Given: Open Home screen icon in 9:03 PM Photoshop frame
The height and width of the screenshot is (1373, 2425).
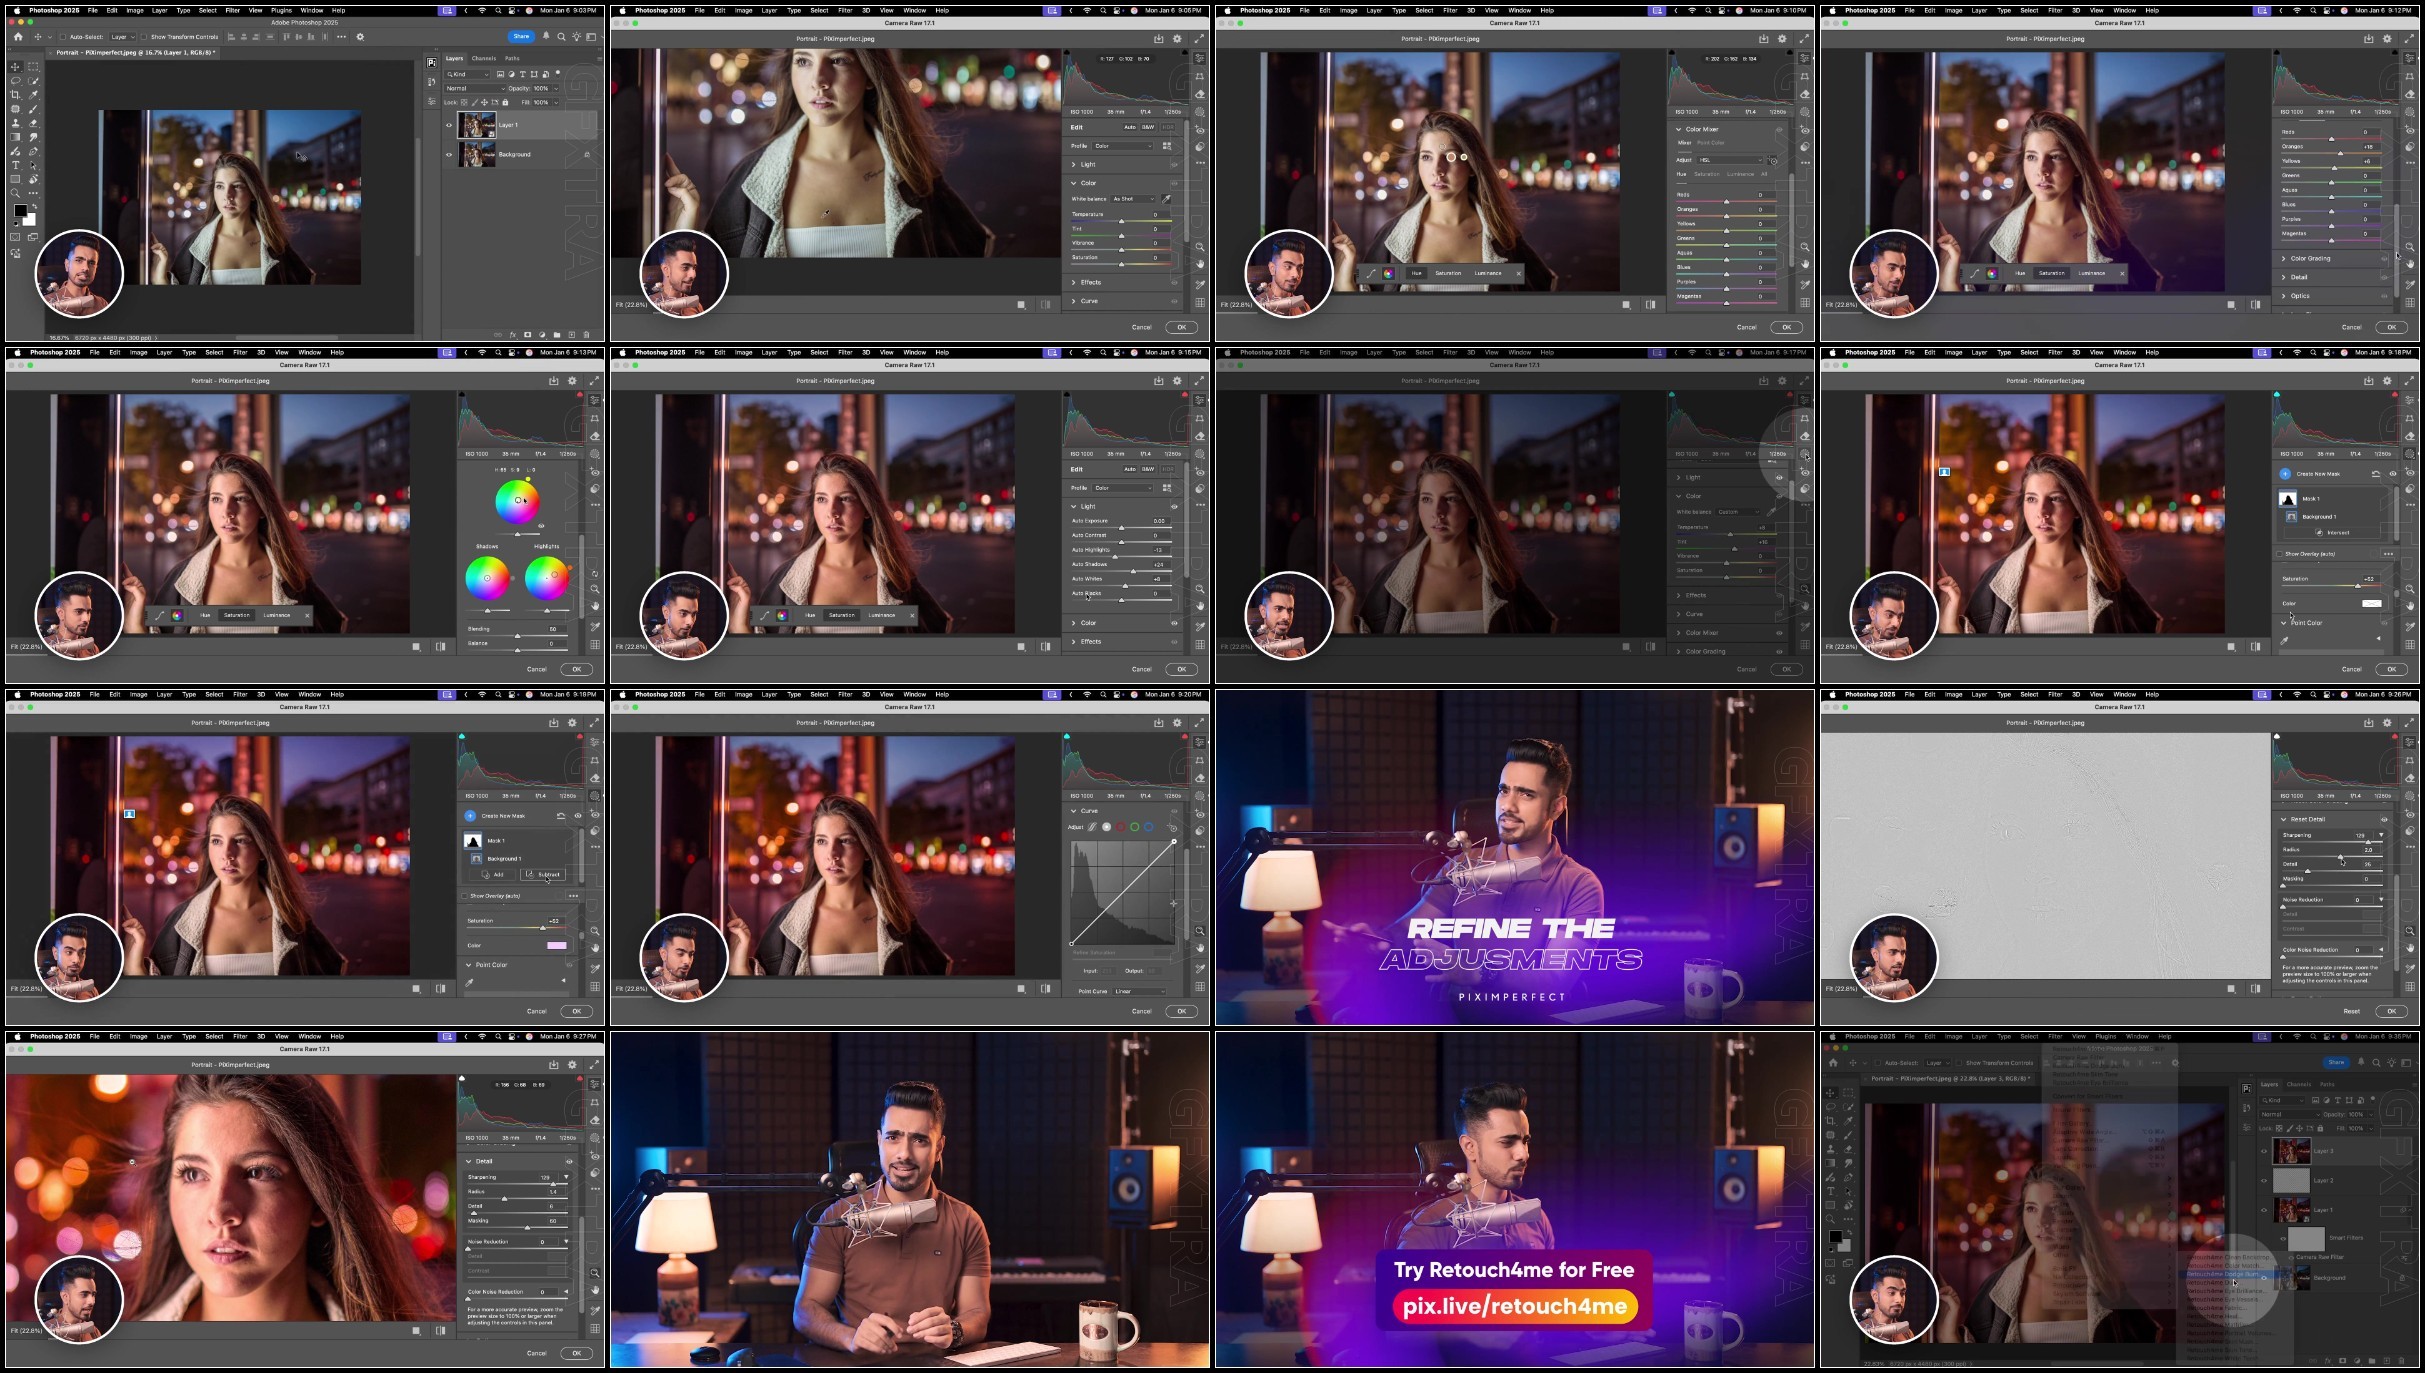Looking at the screenshot, I should [18, 37].
